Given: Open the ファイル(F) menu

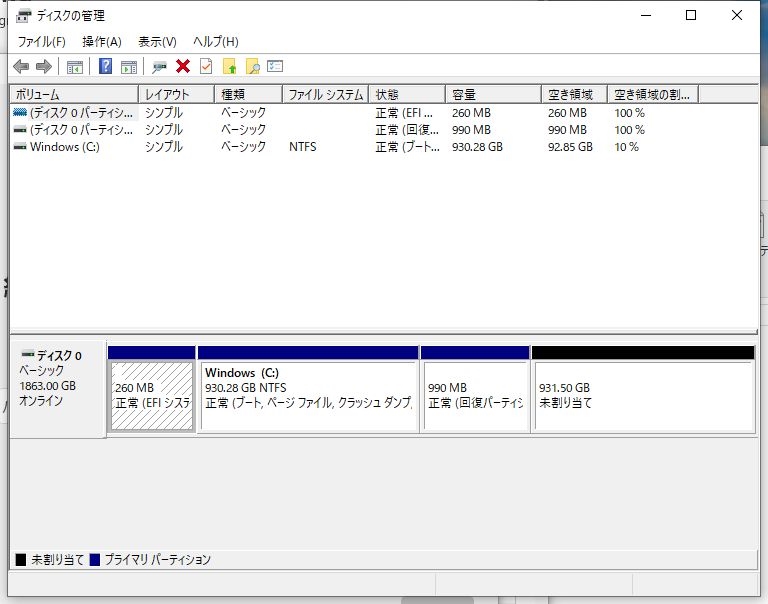Looking at the screenshot, I should tap(42, 42).
